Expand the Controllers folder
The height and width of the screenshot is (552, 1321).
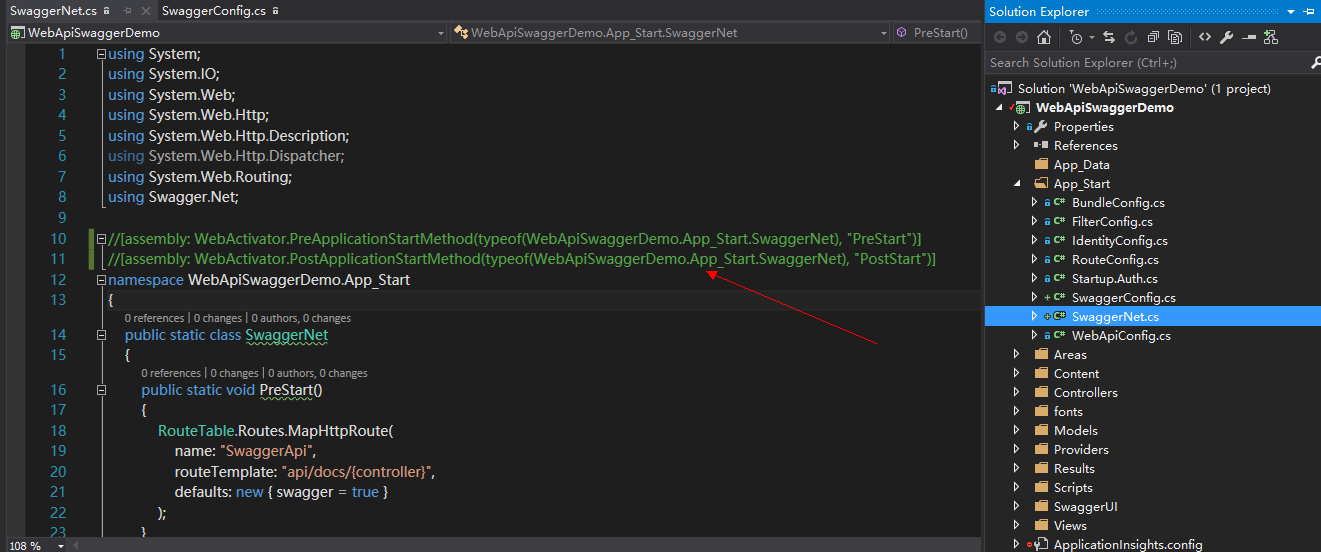[1017, 392]
